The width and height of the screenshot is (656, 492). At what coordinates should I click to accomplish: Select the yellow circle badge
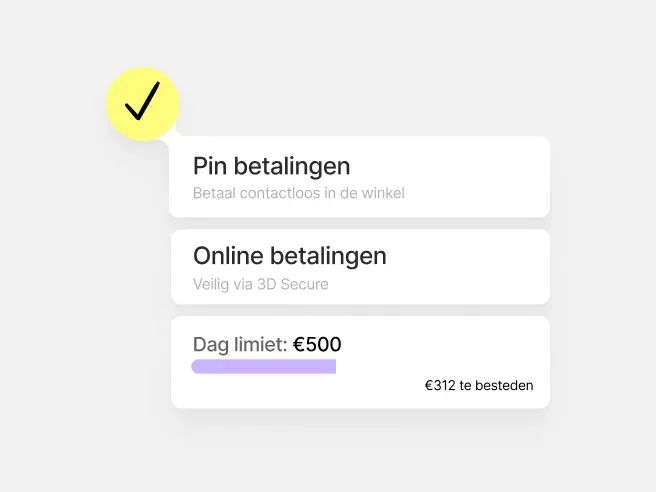point(143,104)
